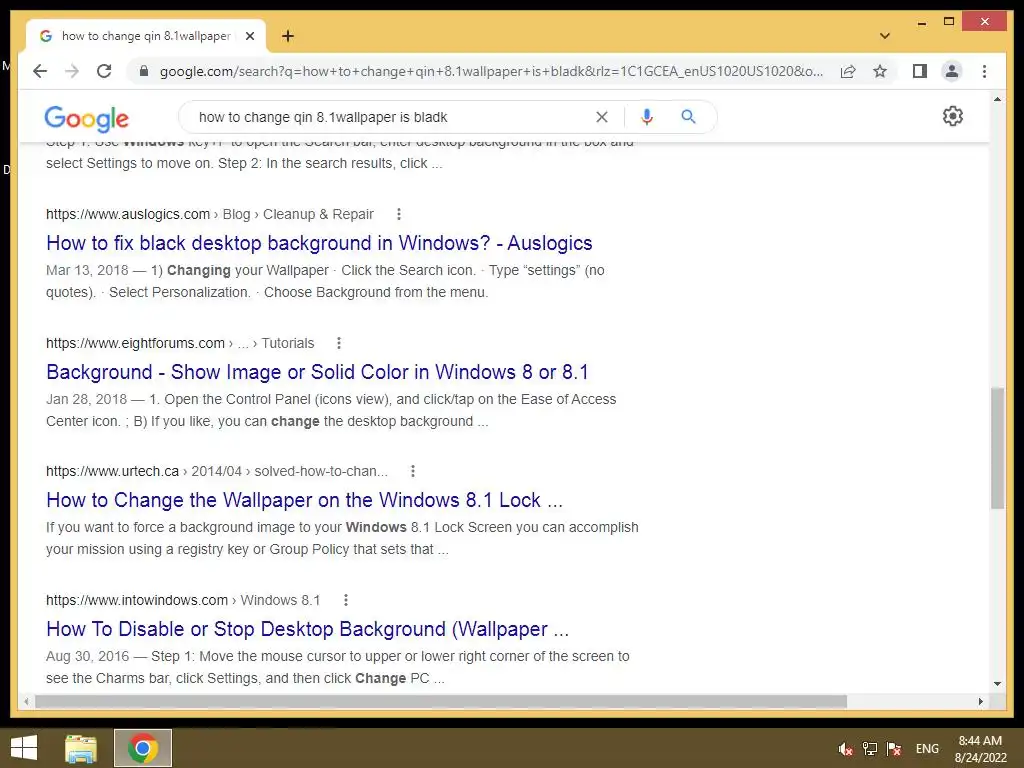This screenshot has width=1024, height=768.
Task: Click the forward navigation arrow
Action: 72,71
